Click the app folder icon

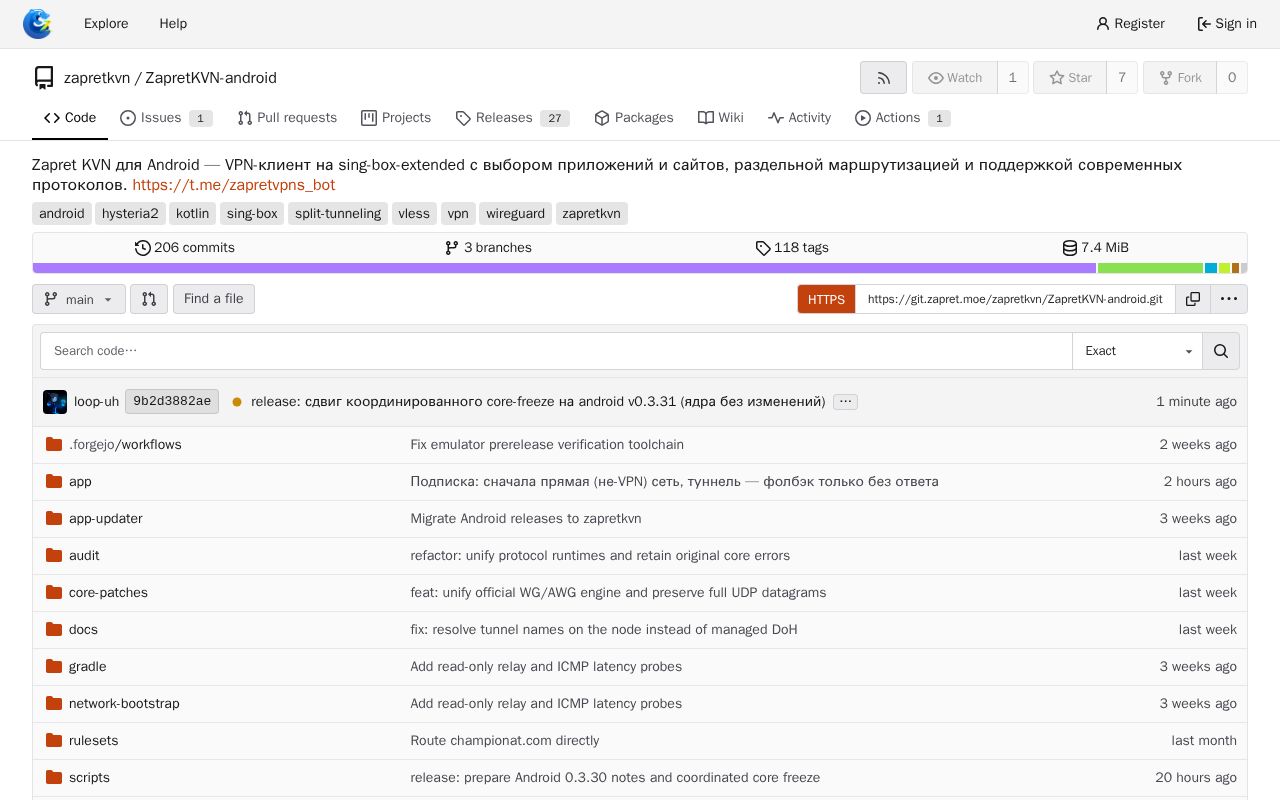coord(54,481)
